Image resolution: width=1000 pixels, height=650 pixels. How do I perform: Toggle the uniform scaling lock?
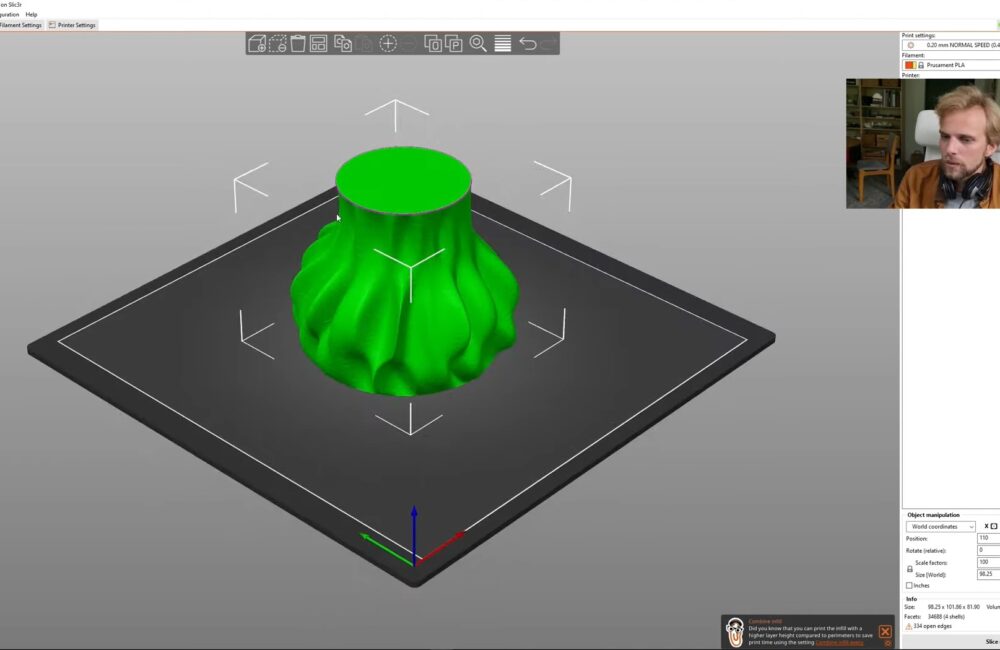[910, 568]
